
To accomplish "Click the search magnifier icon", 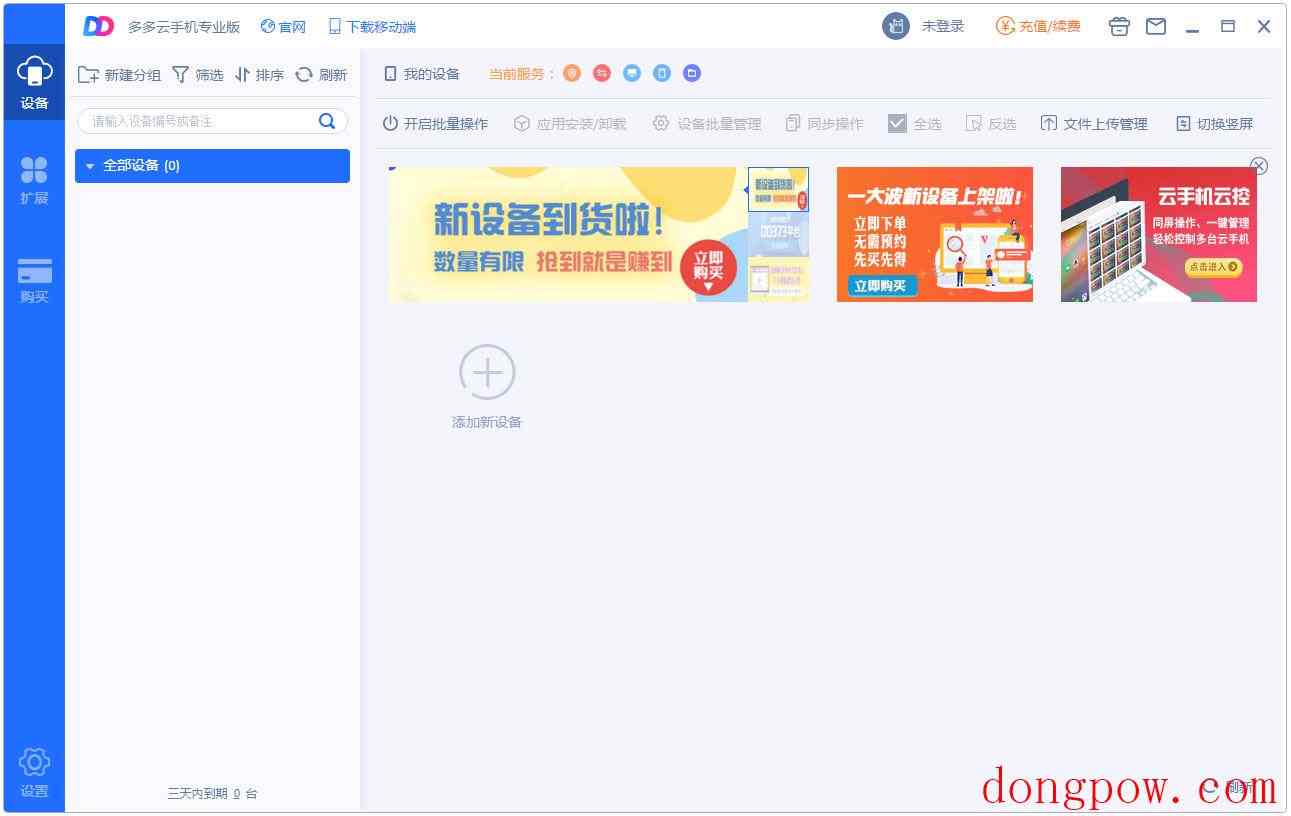I will pos(326,121).
